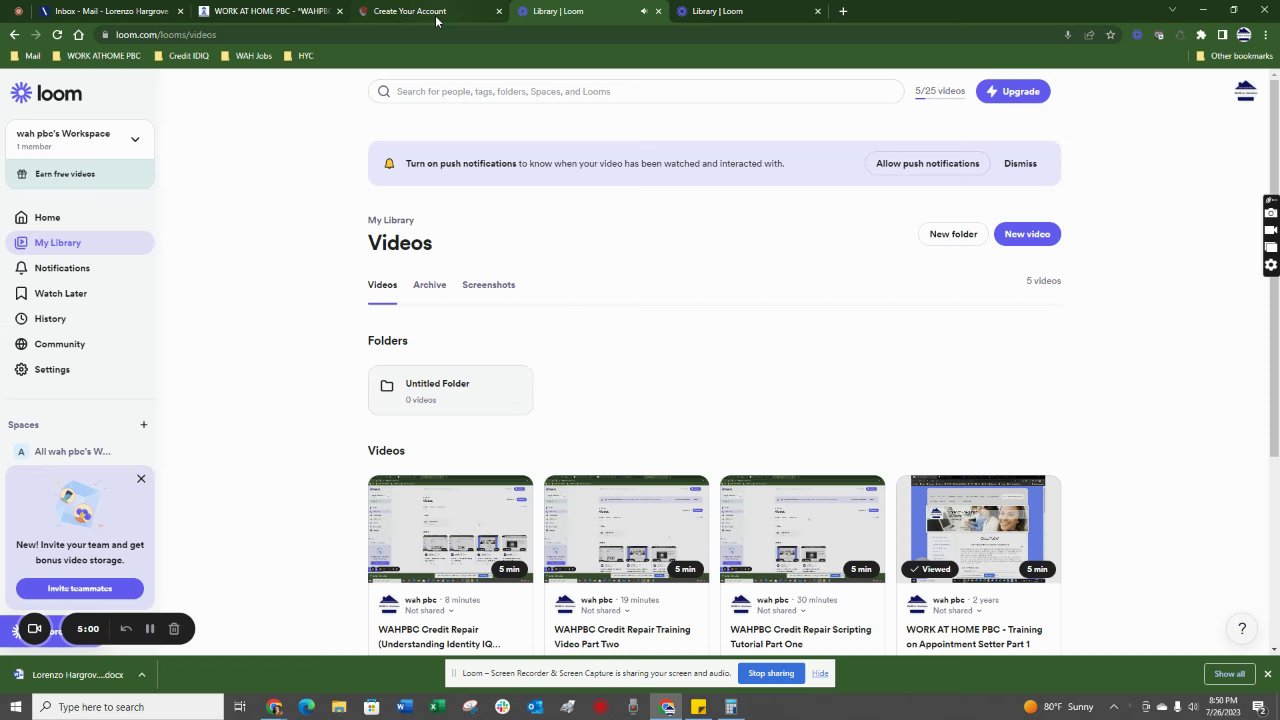Open Other bookmarks folder
Viewport: 1280px width, 720px height.
pyautogui.click(x=1234, y=56)
